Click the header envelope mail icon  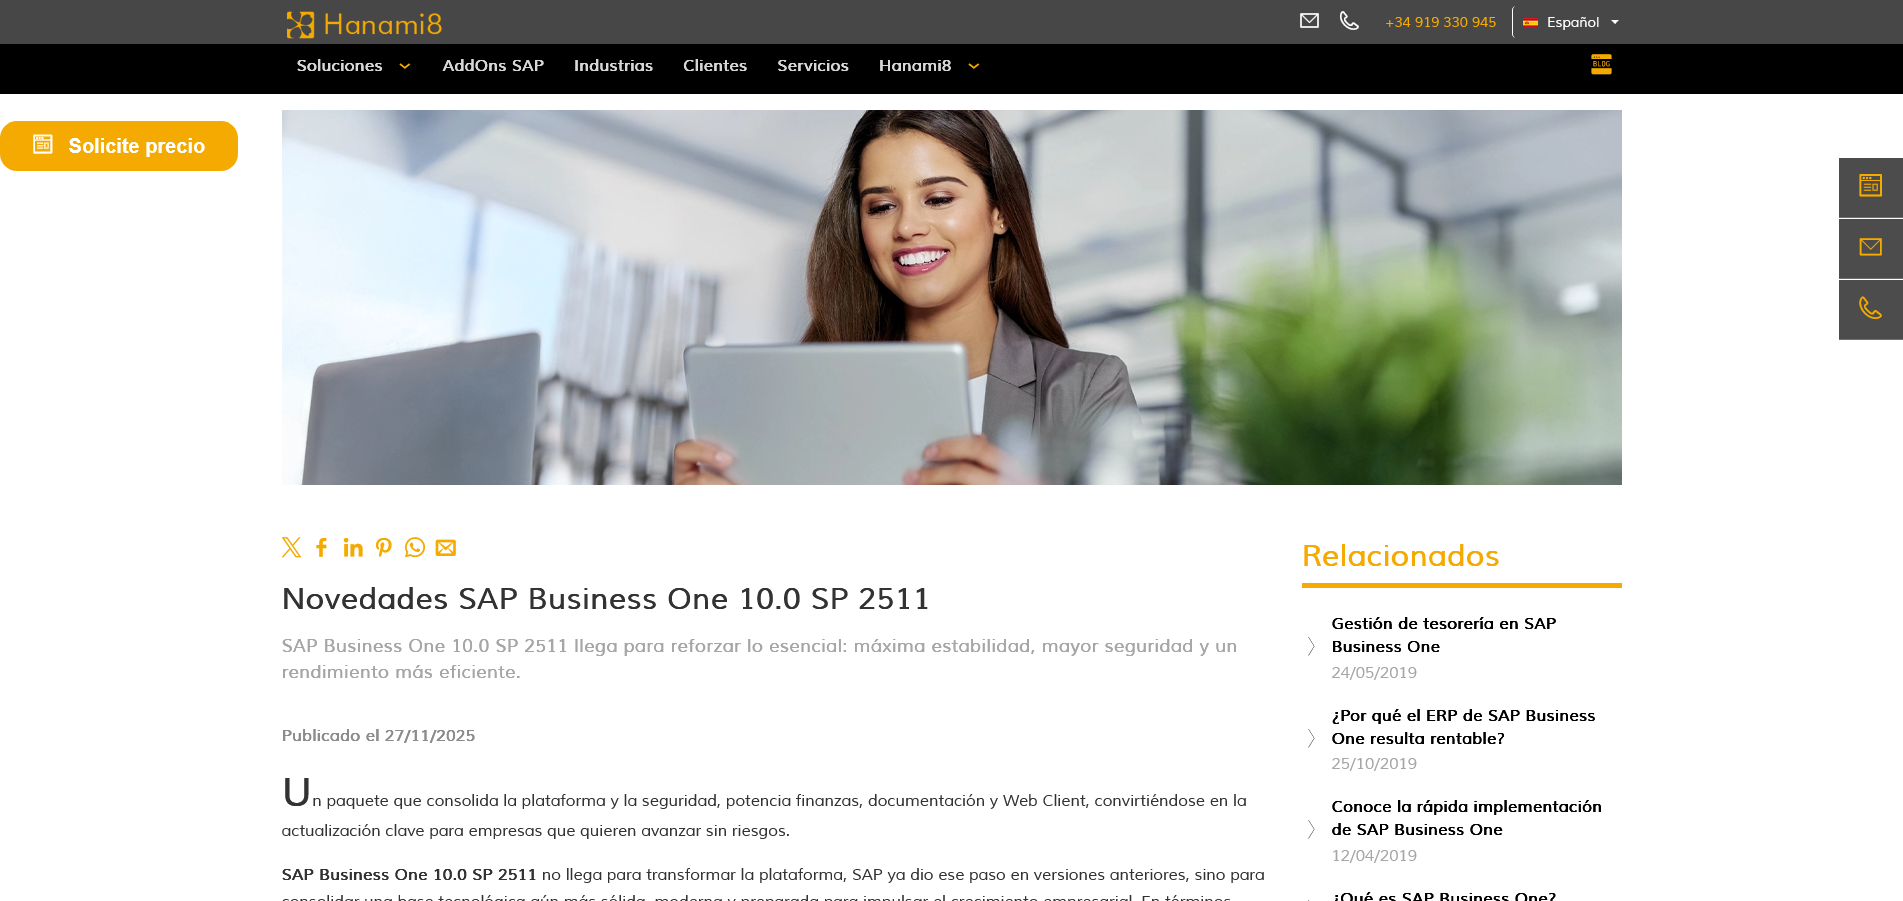point(1309,20)
